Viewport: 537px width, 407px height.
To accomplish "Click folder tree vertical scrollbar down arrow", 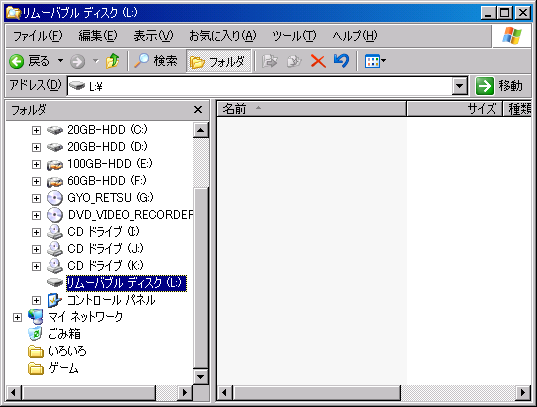I will [x=201, y=377].
